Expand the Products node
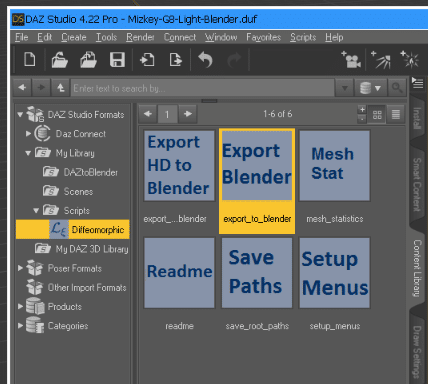 point(20,306)
